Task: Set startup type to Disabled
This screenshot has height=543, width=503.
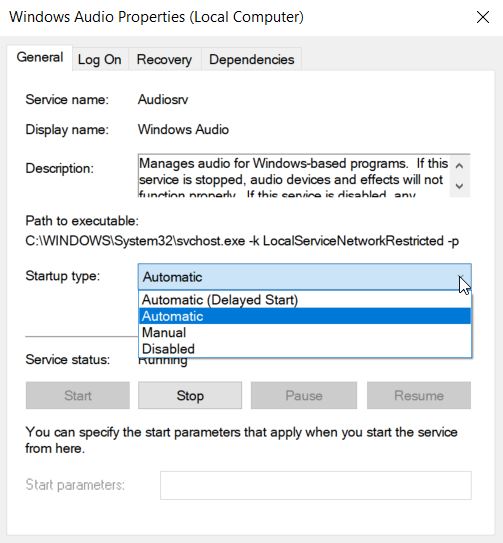Action: (x=305, y=349)
